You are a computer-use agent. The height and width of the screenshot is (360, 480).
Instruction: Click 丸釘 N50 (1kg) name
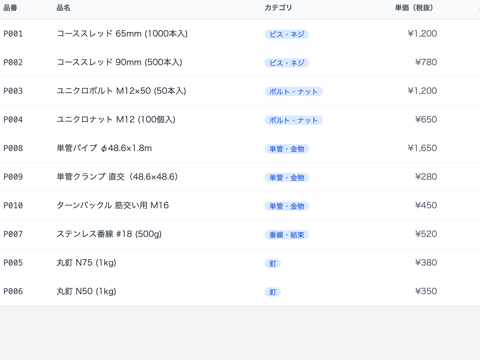(x=86, y=292)
